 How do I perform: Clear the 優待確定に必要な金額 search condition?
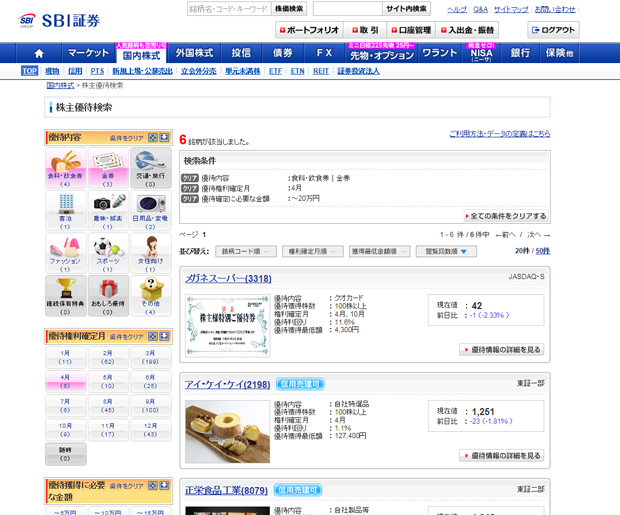(190, 199)
